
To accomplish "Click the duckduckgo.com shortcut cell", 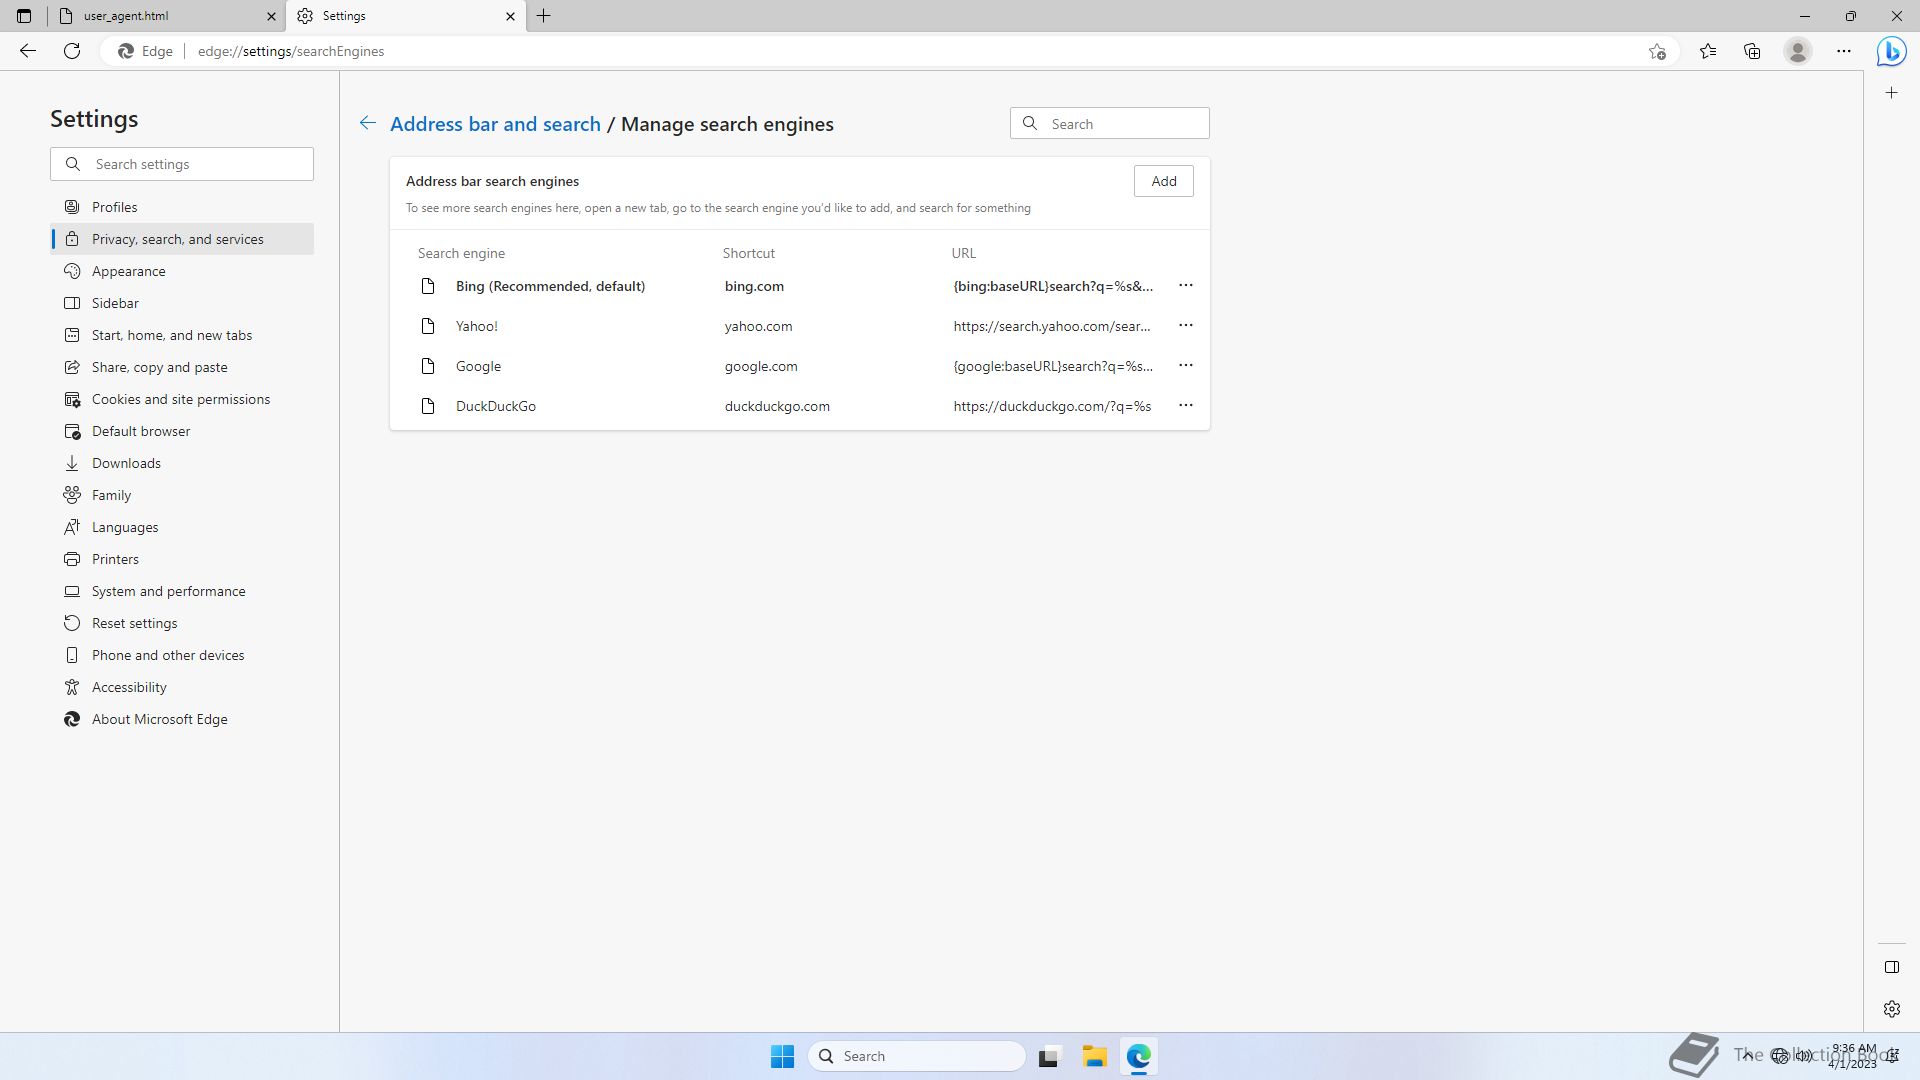I will click(x=777, y=406).
